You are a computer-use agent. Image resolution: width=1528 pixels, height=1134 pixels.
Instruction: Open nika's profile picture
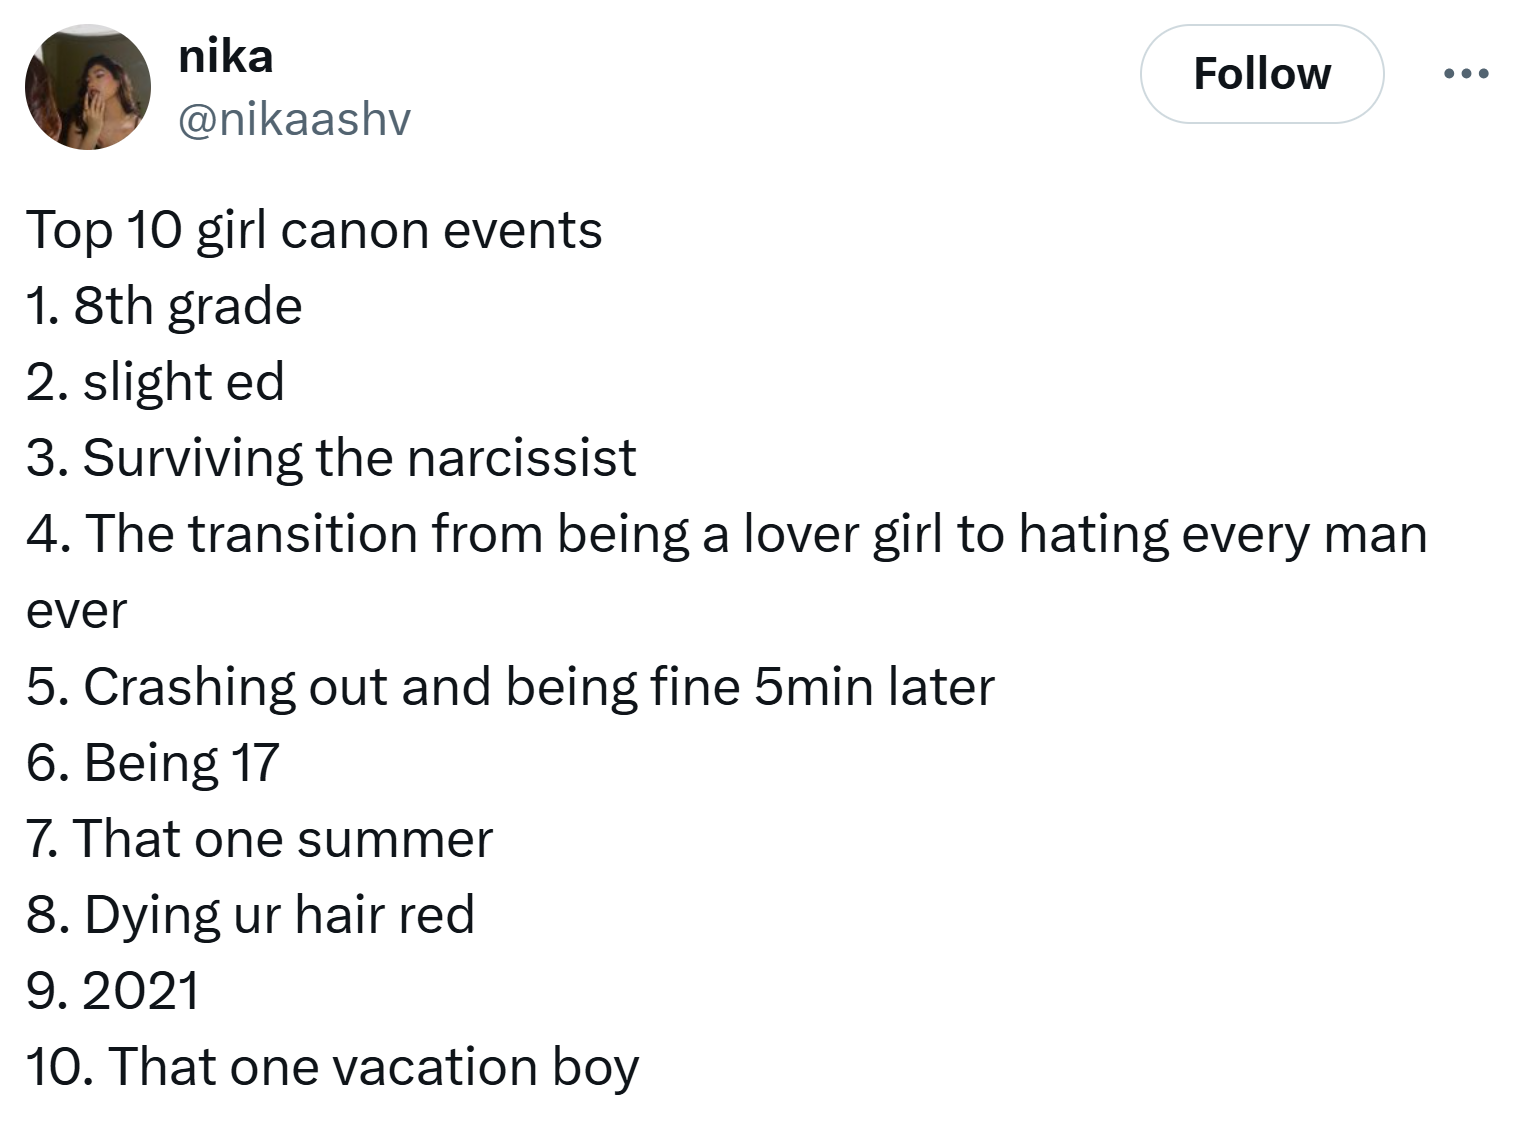88,87
